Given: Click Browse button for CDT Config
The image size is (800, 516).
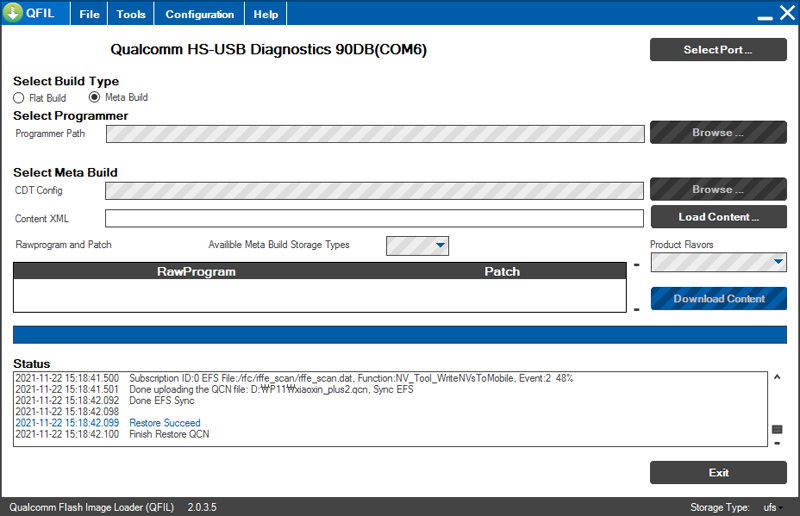Looking at the screenshot, I should [718, 189].
